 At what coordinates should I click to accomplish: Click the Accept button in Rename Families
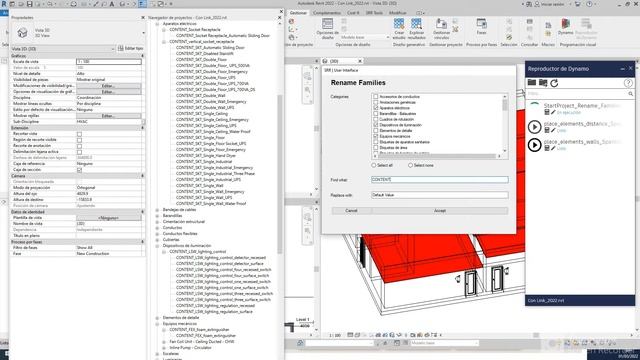click(440, 211)
